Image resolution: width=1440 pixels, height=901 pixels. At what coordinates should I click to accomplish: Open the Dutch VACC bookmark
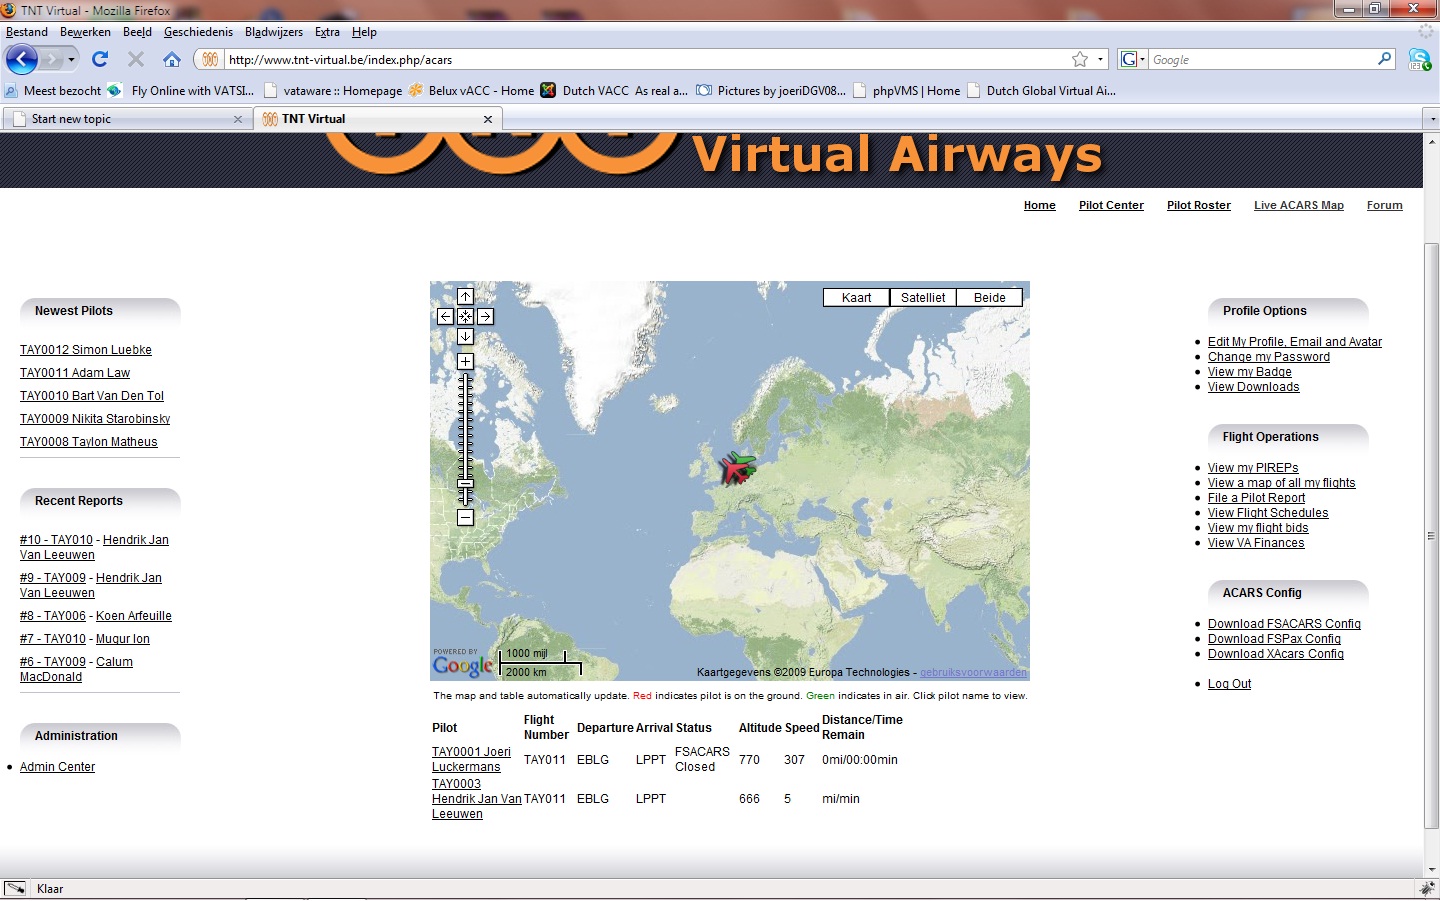click(x=614, y=90)
